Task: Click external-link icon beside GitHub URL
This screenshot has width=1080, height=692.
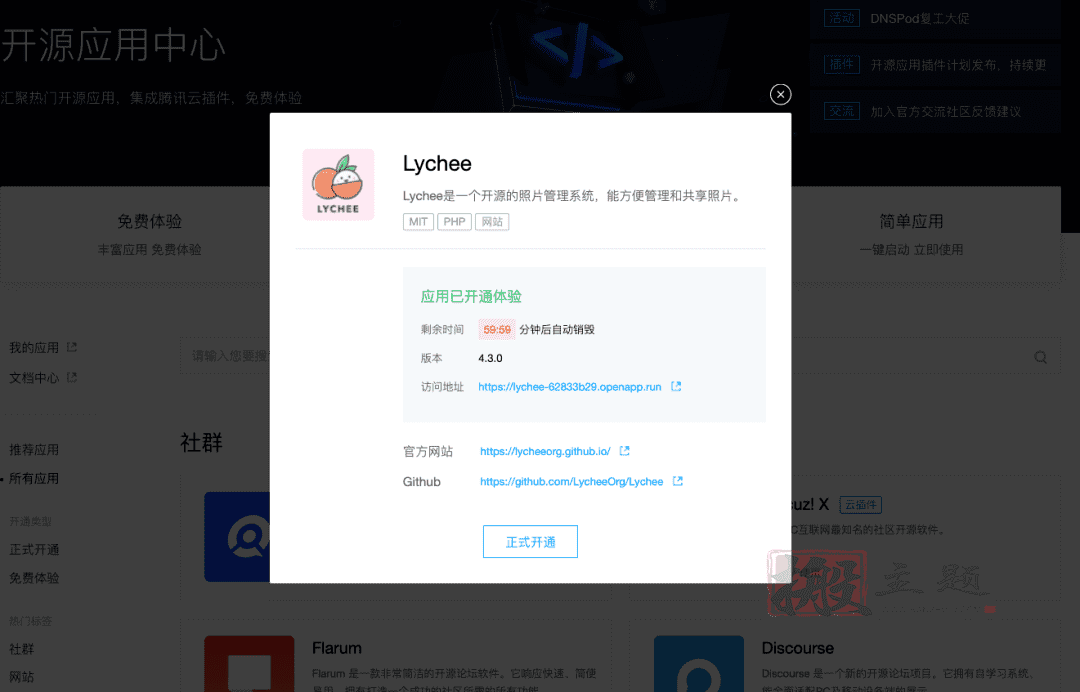Action: (x=678, y=481)
